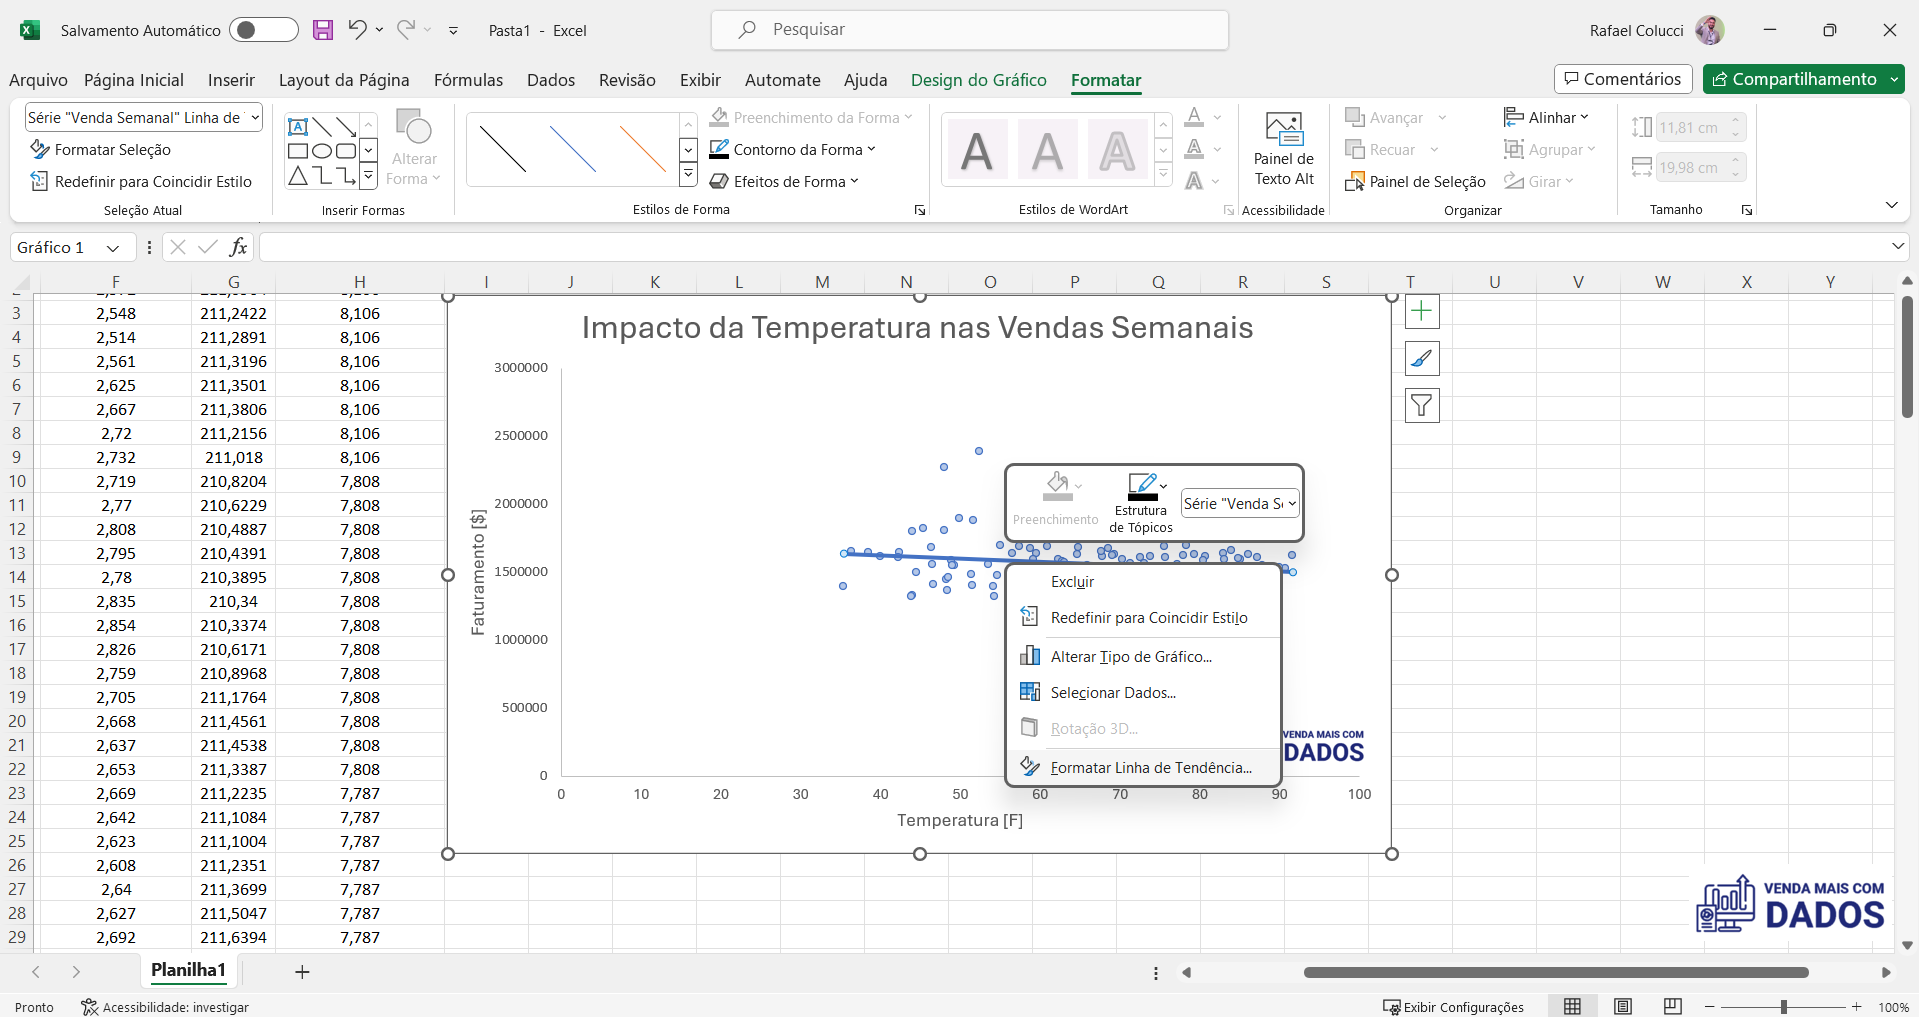
Task: Select the chart Filtros do Gráfico funnel icon
Action: pos(1422,405)
